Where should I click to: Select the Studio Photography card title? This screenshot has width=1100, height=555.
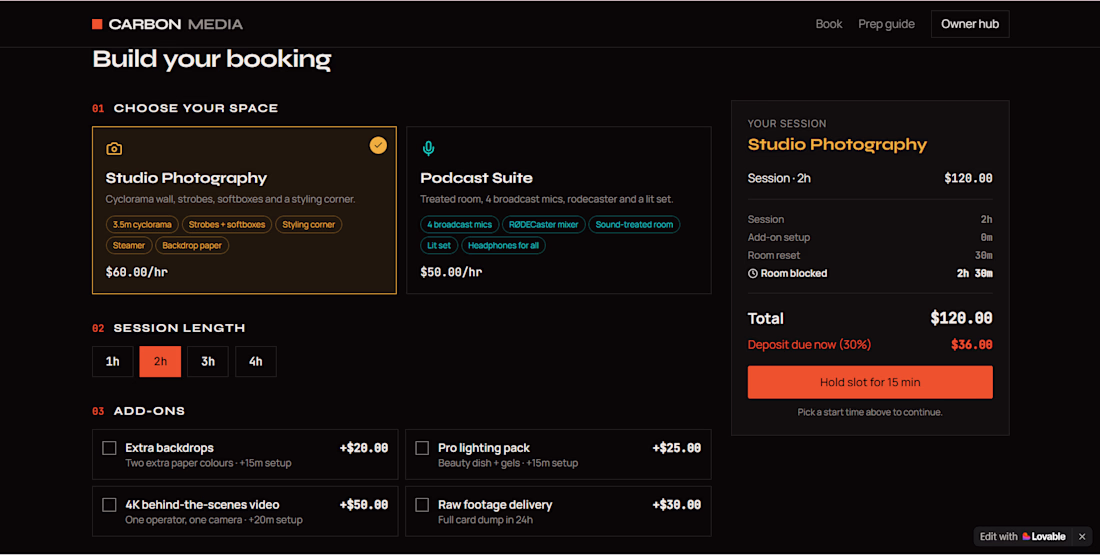tap(186, 178)
